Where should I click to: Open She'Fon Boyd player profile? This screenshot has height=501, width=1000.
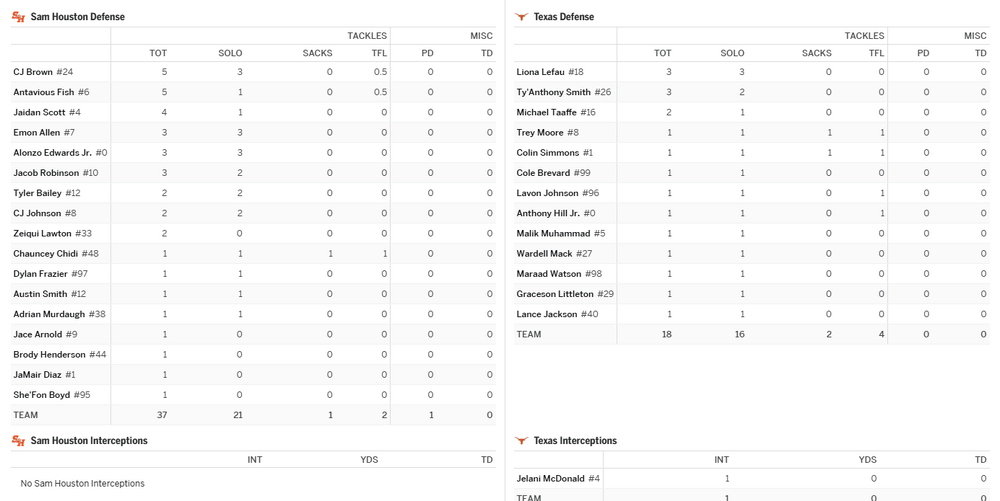(41, 395)
